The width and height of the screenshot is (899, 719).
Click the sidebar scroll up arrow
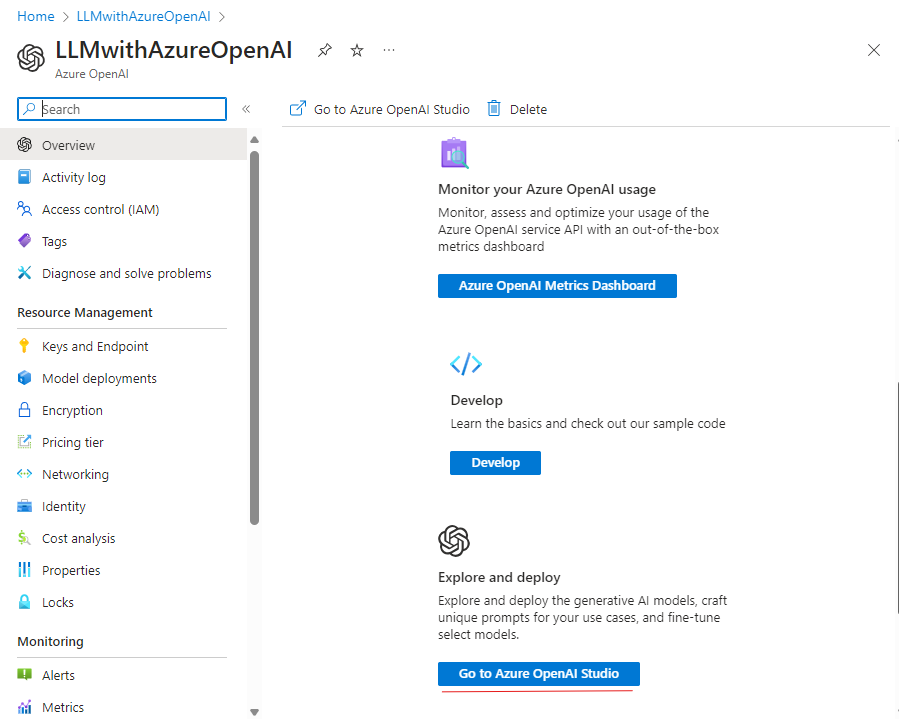pos(255,139)
